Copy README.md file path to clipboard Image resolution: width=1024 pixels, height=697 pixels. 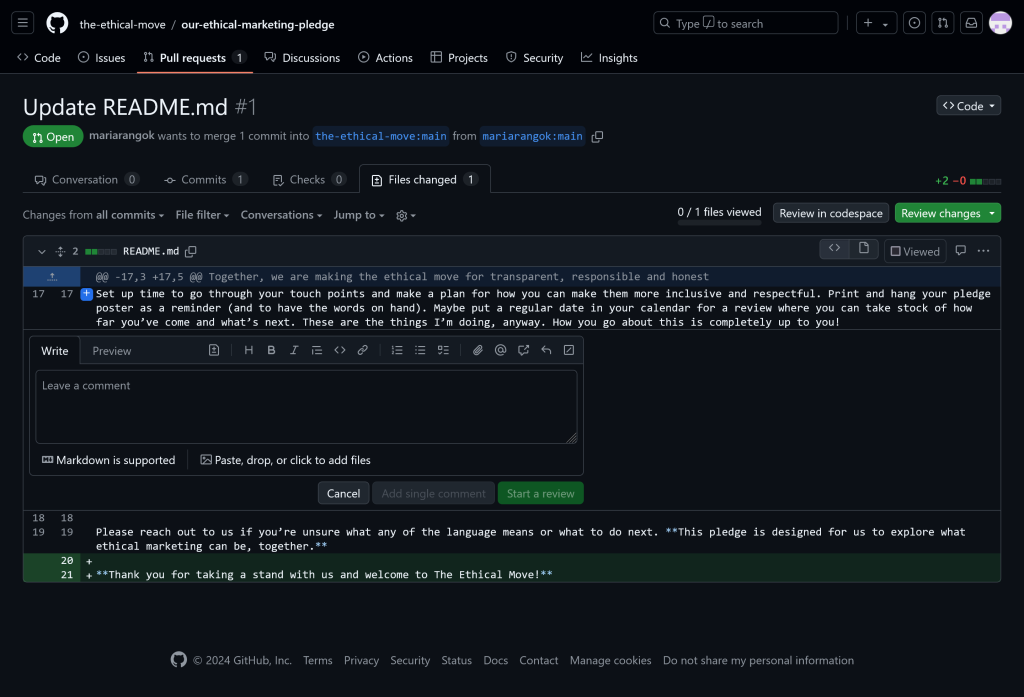(191, 252)
